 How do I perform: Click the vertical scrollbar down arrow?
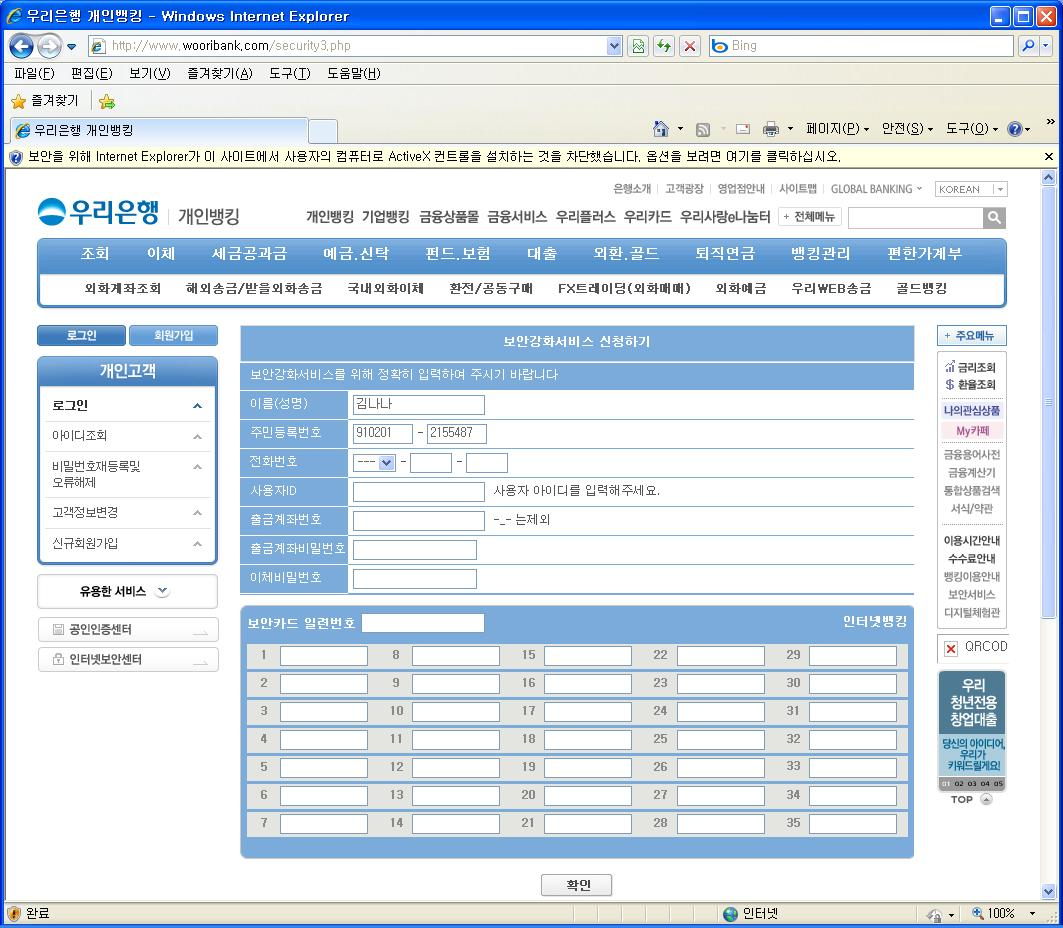pyautogui.click(x=1048, y=891)
